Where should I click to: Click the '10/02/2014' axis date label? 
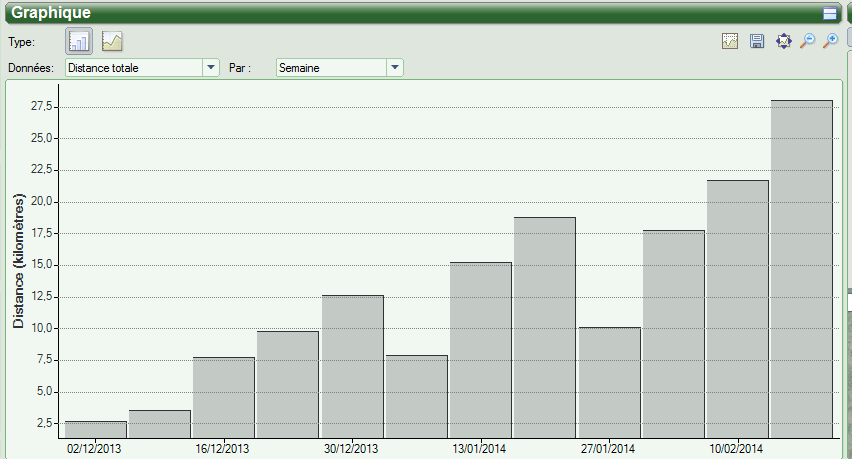click(x=736, y=449)
